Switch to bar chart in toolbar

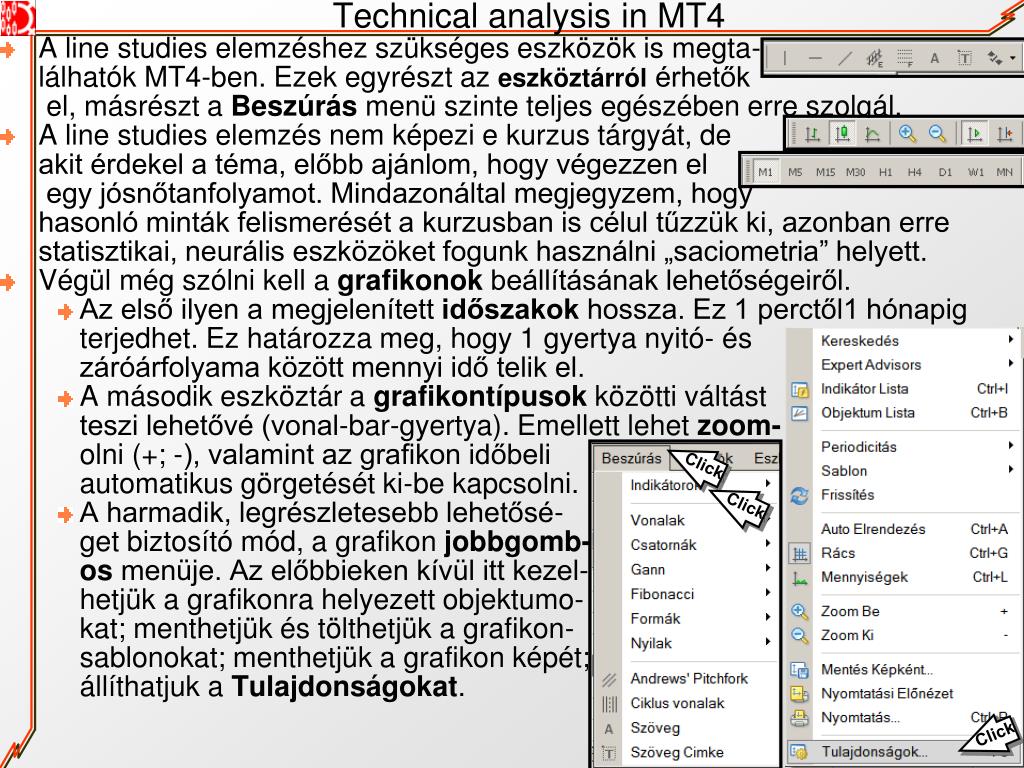point(812,135)
